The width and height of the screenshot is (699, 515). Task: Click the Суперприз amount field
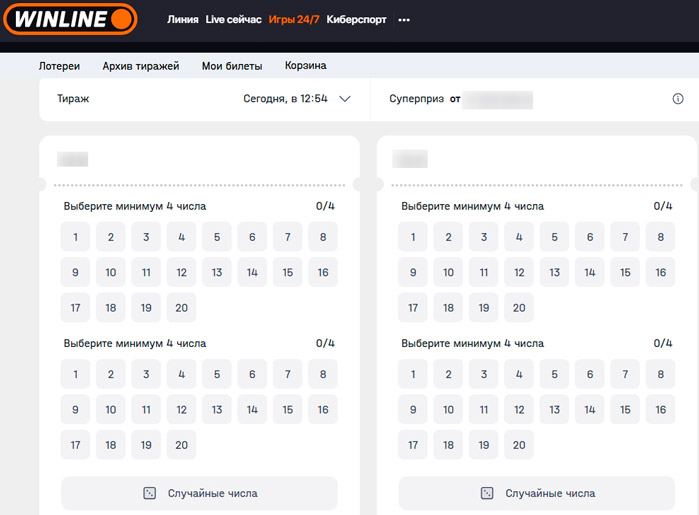(x=498, y=99)
